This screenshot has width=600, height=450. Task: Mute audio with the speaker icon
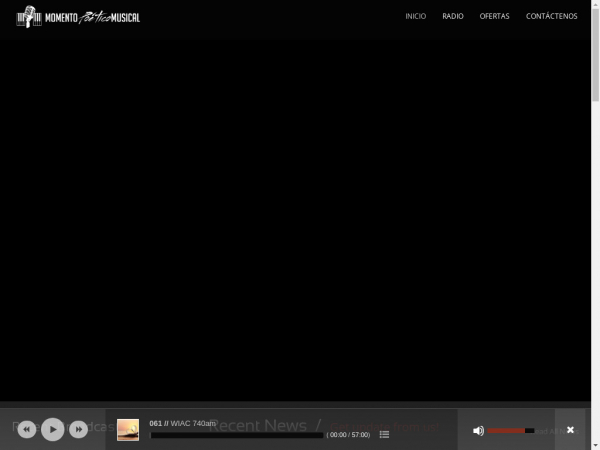(x=478, y=431)
